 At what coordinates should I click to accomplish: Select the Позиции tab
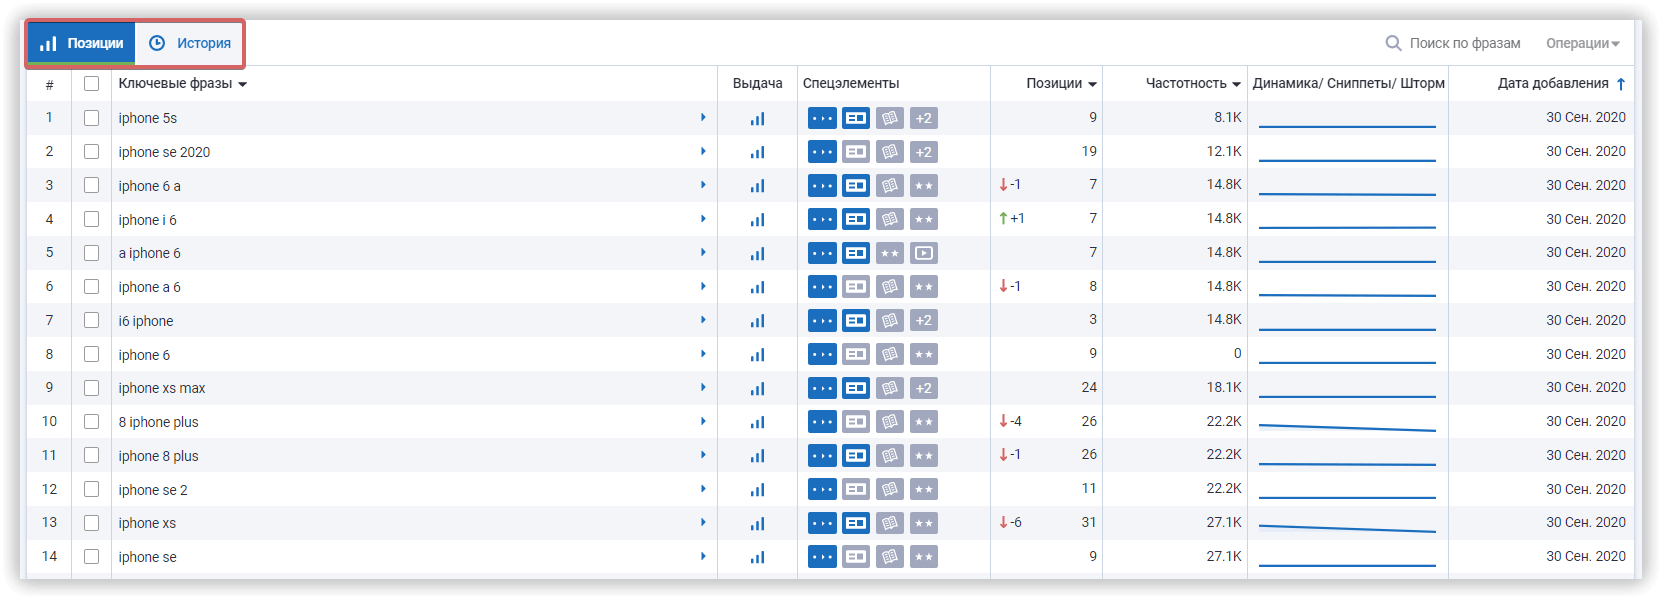pos(82,43)
